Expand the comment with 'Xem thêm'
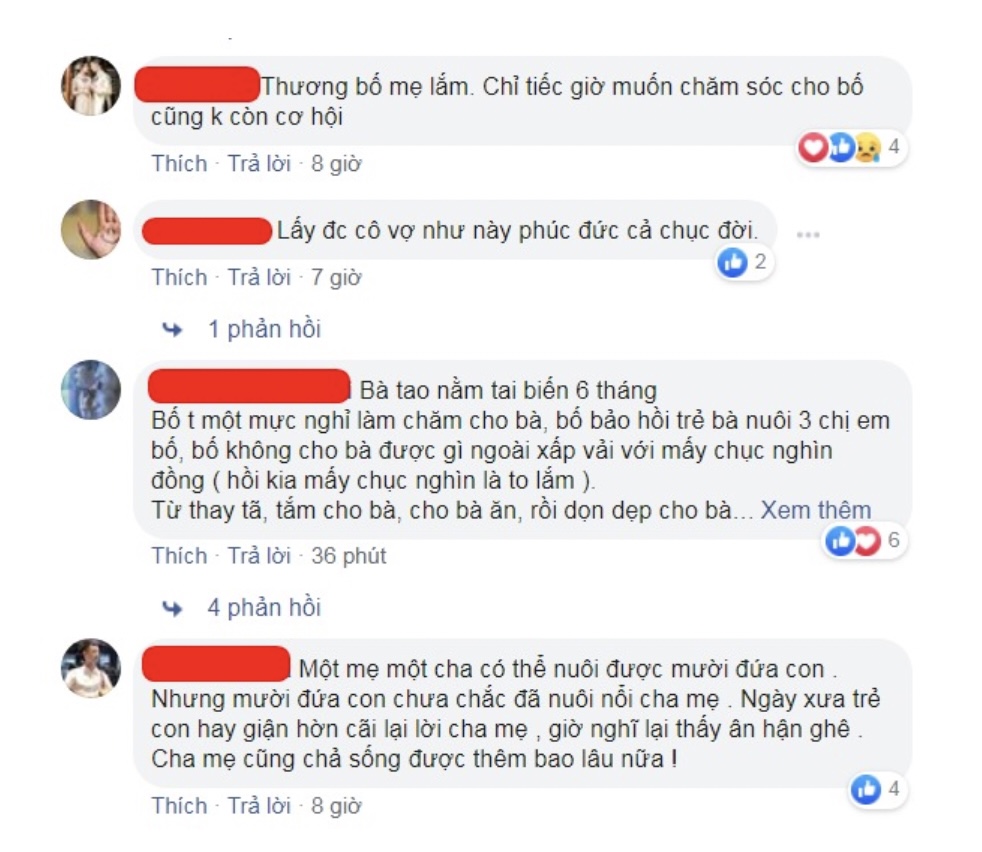This screenshot has height=852, width=982. 815,511
